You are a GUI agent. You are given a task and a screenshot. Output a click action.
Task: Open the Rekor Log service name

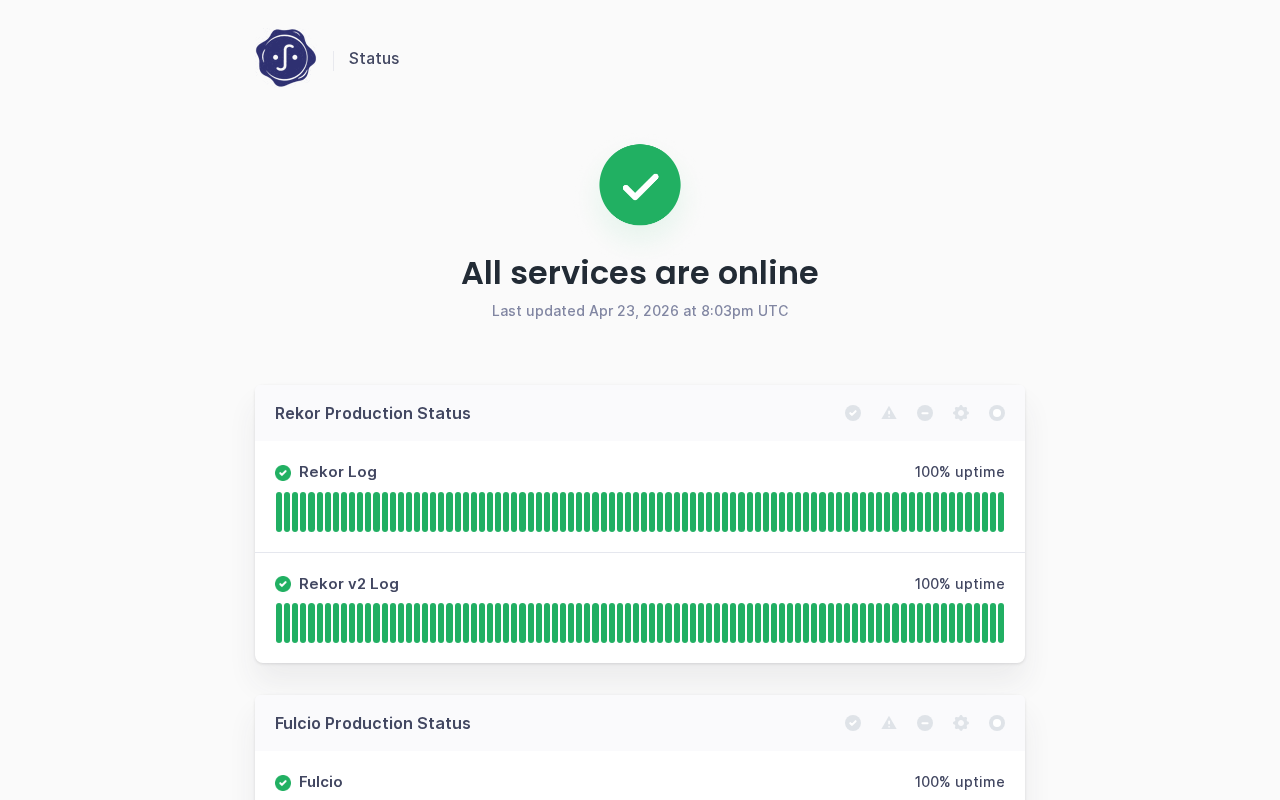tap(338, 472)
